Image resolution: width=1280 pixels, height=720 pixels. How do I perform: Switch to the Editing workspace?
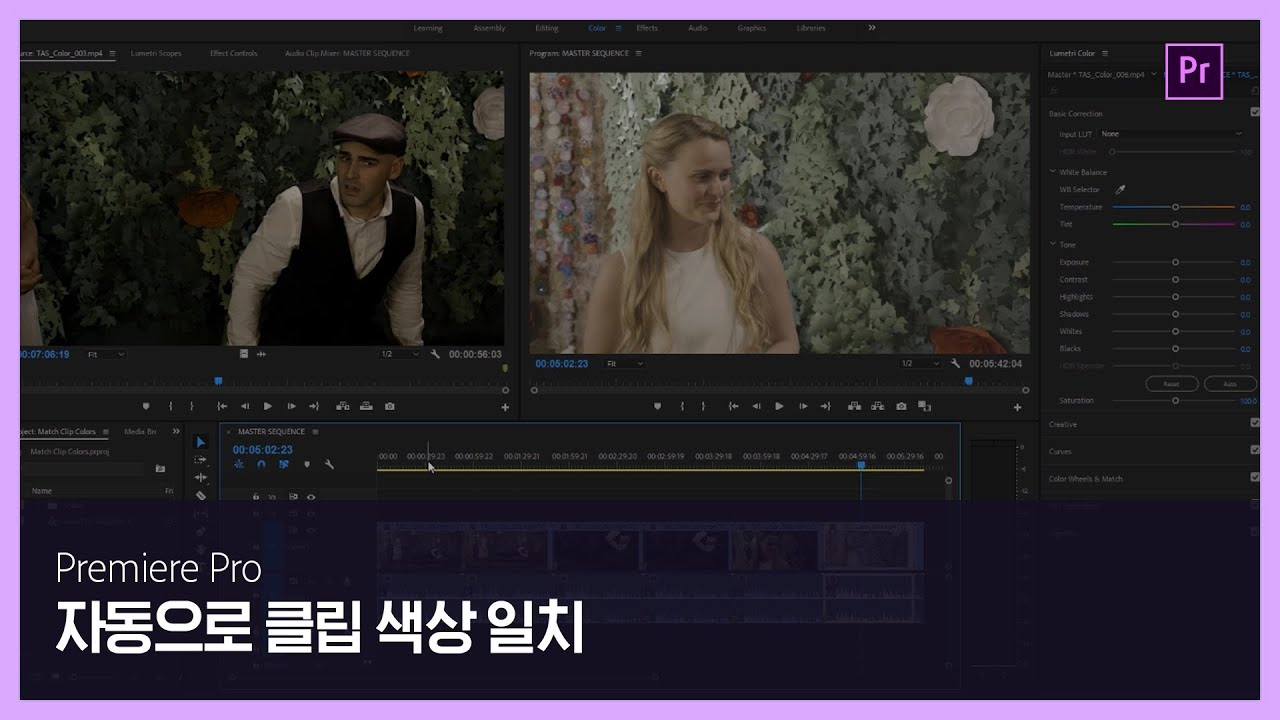[546, 28]
